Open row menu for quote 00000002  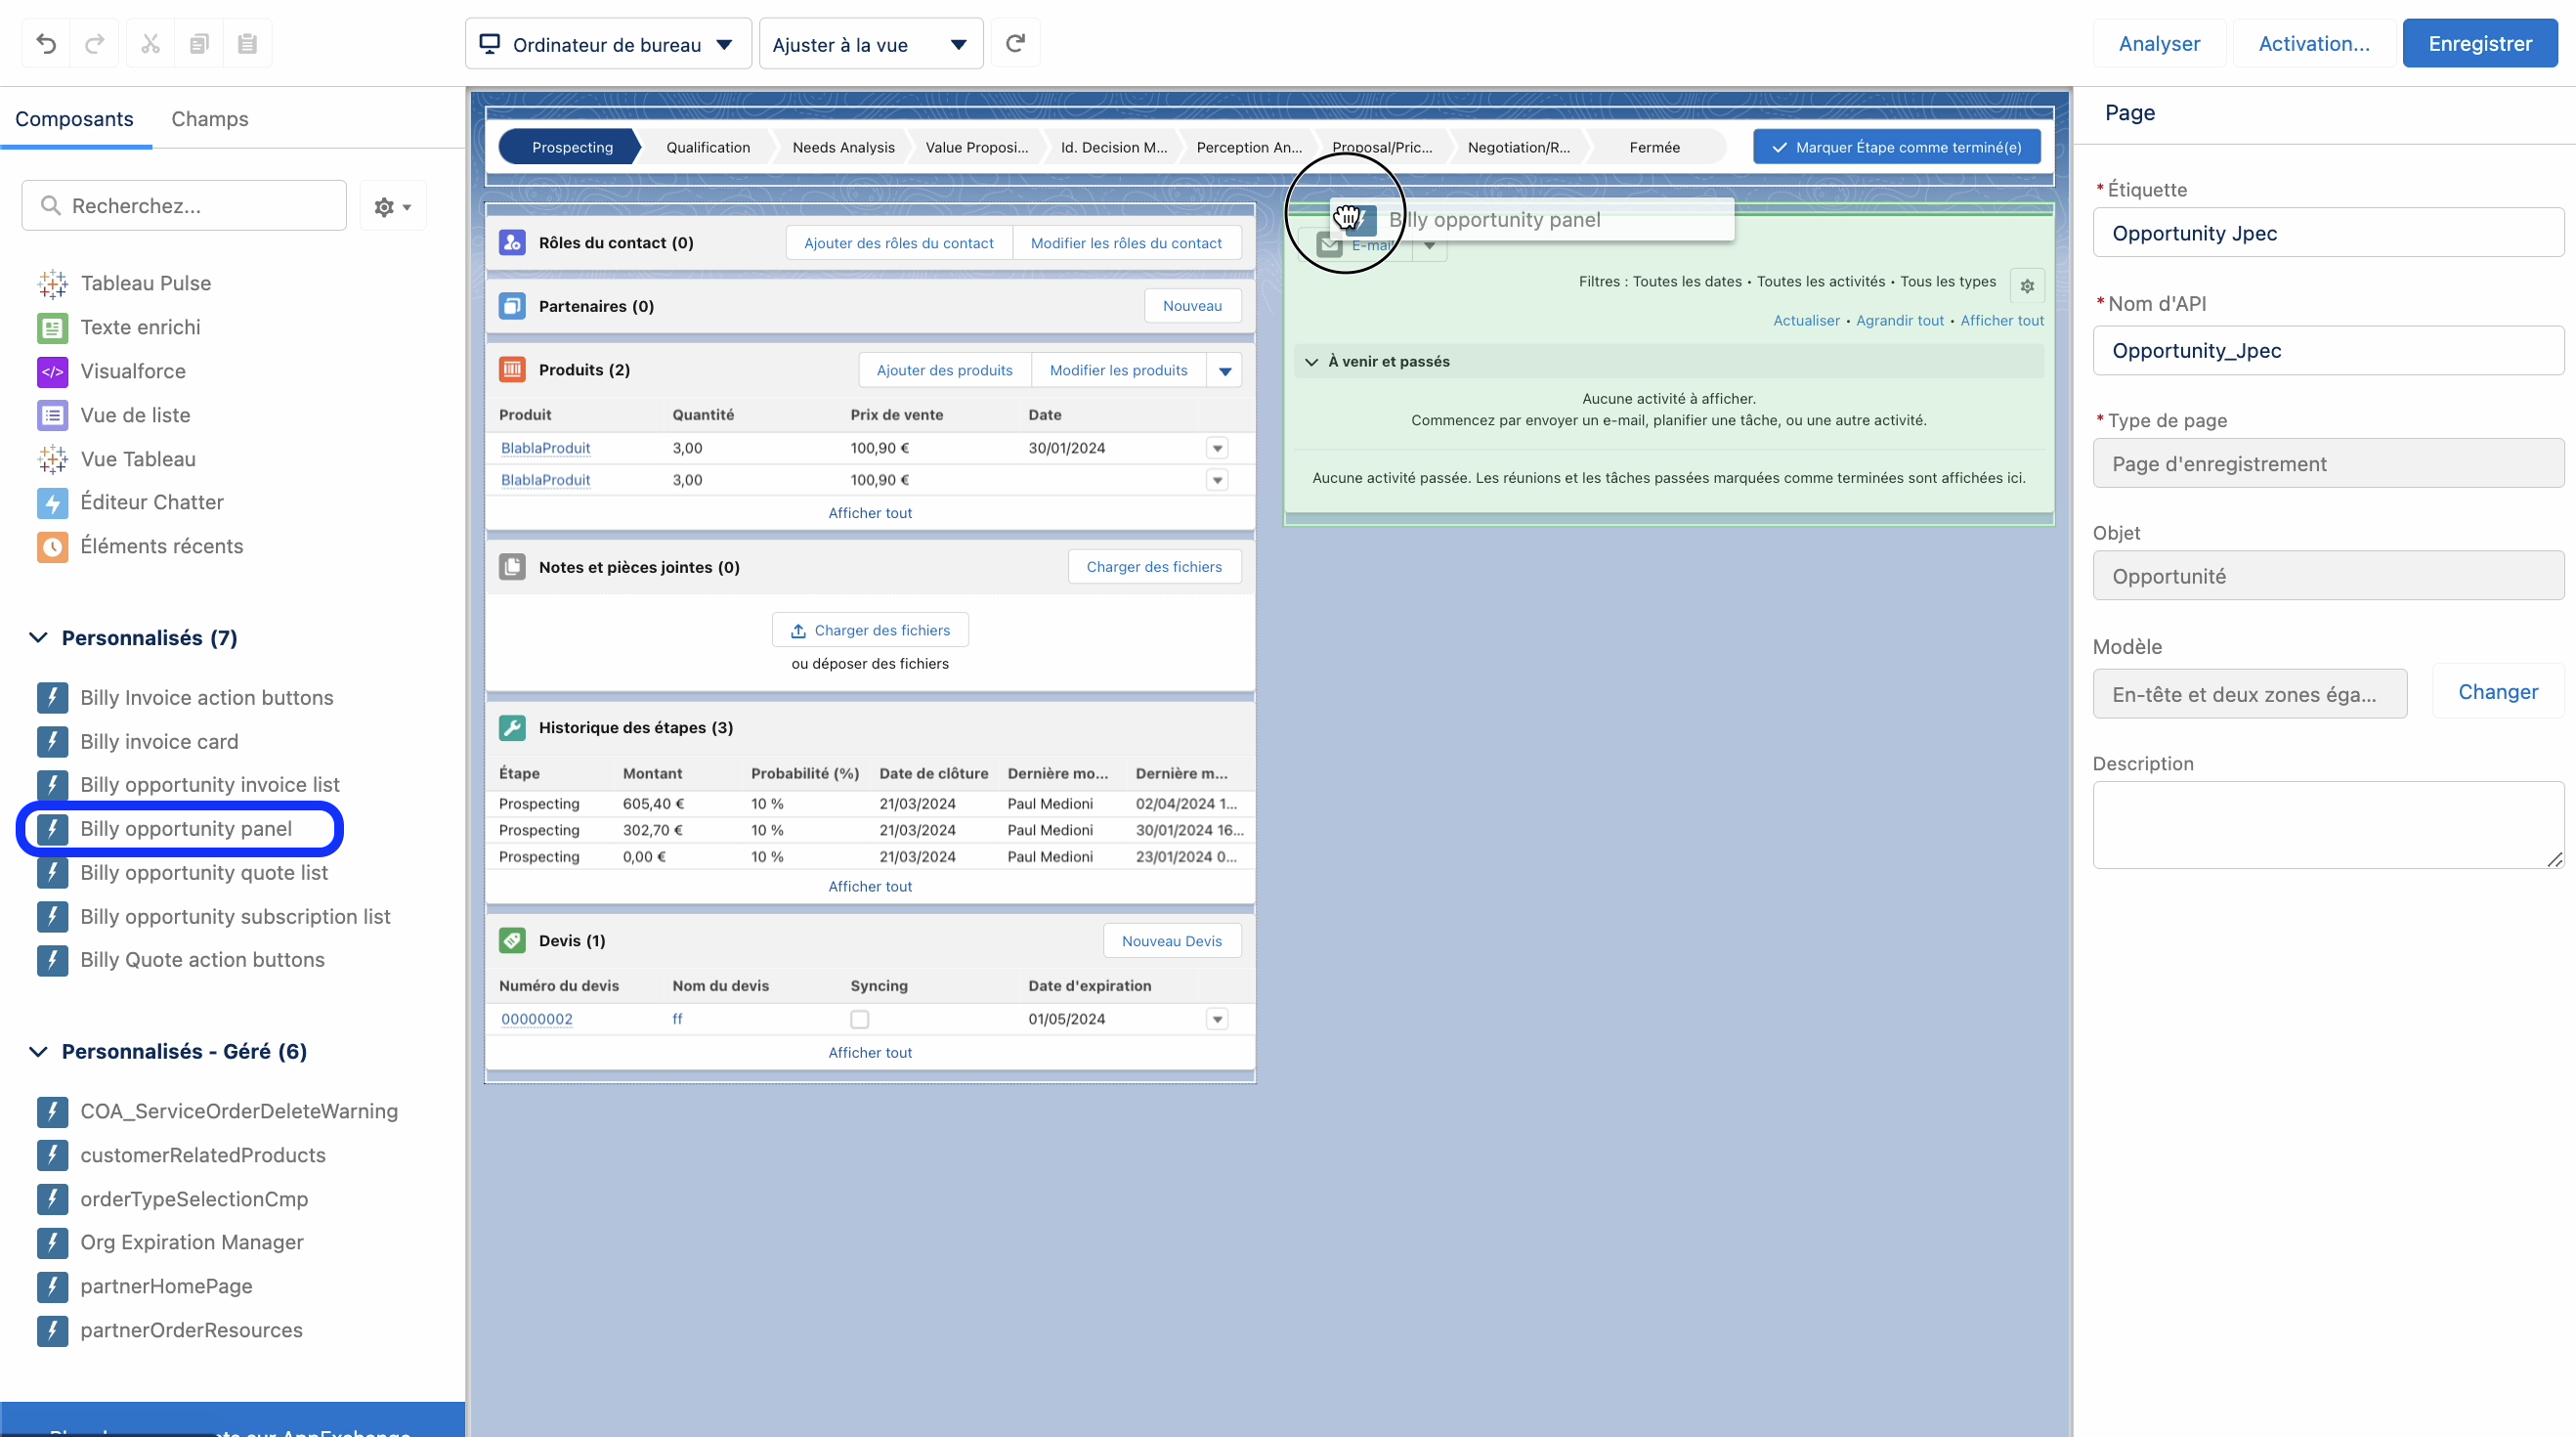(x=1217, y=1019)
